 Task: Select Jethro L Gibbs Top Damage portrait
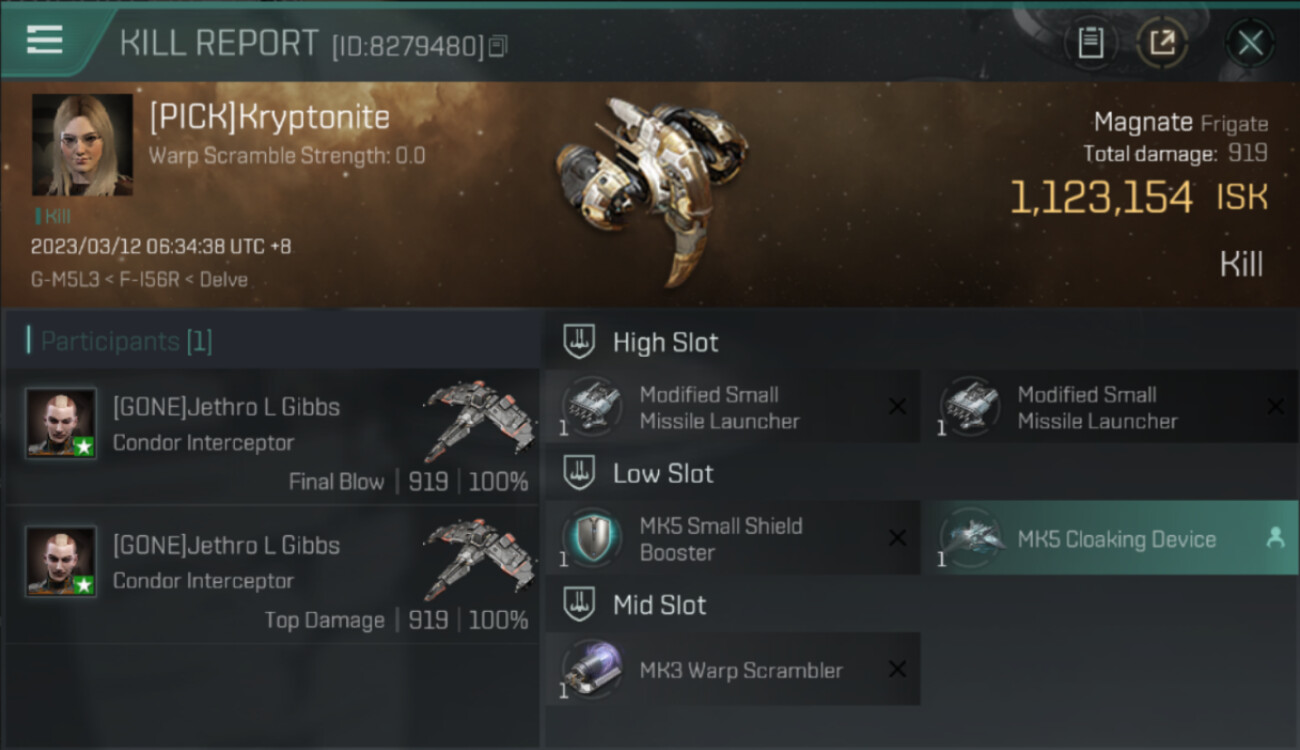coord(61,561)
